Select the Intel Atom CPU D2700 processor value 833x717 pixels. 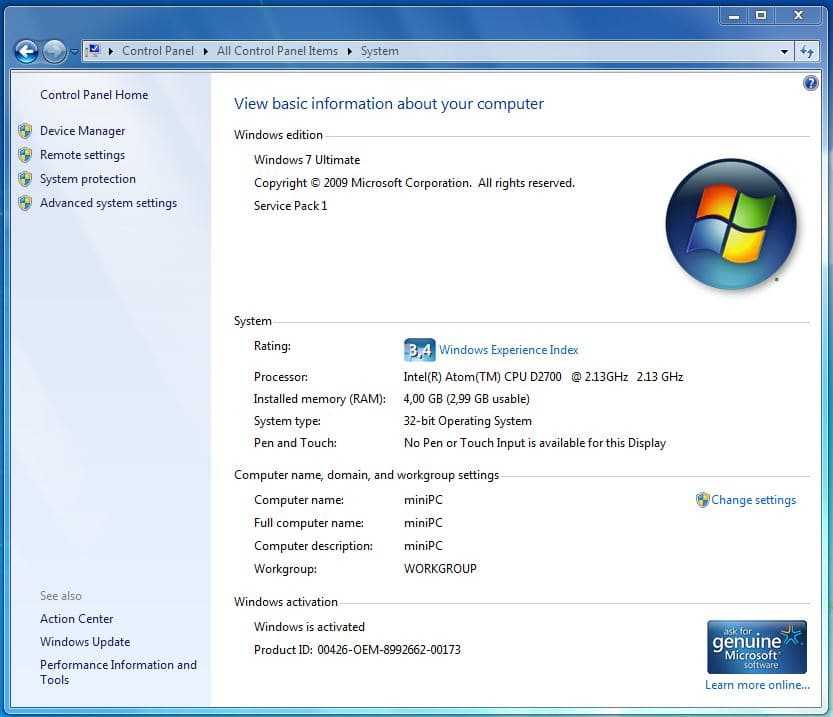click(543, 377)
